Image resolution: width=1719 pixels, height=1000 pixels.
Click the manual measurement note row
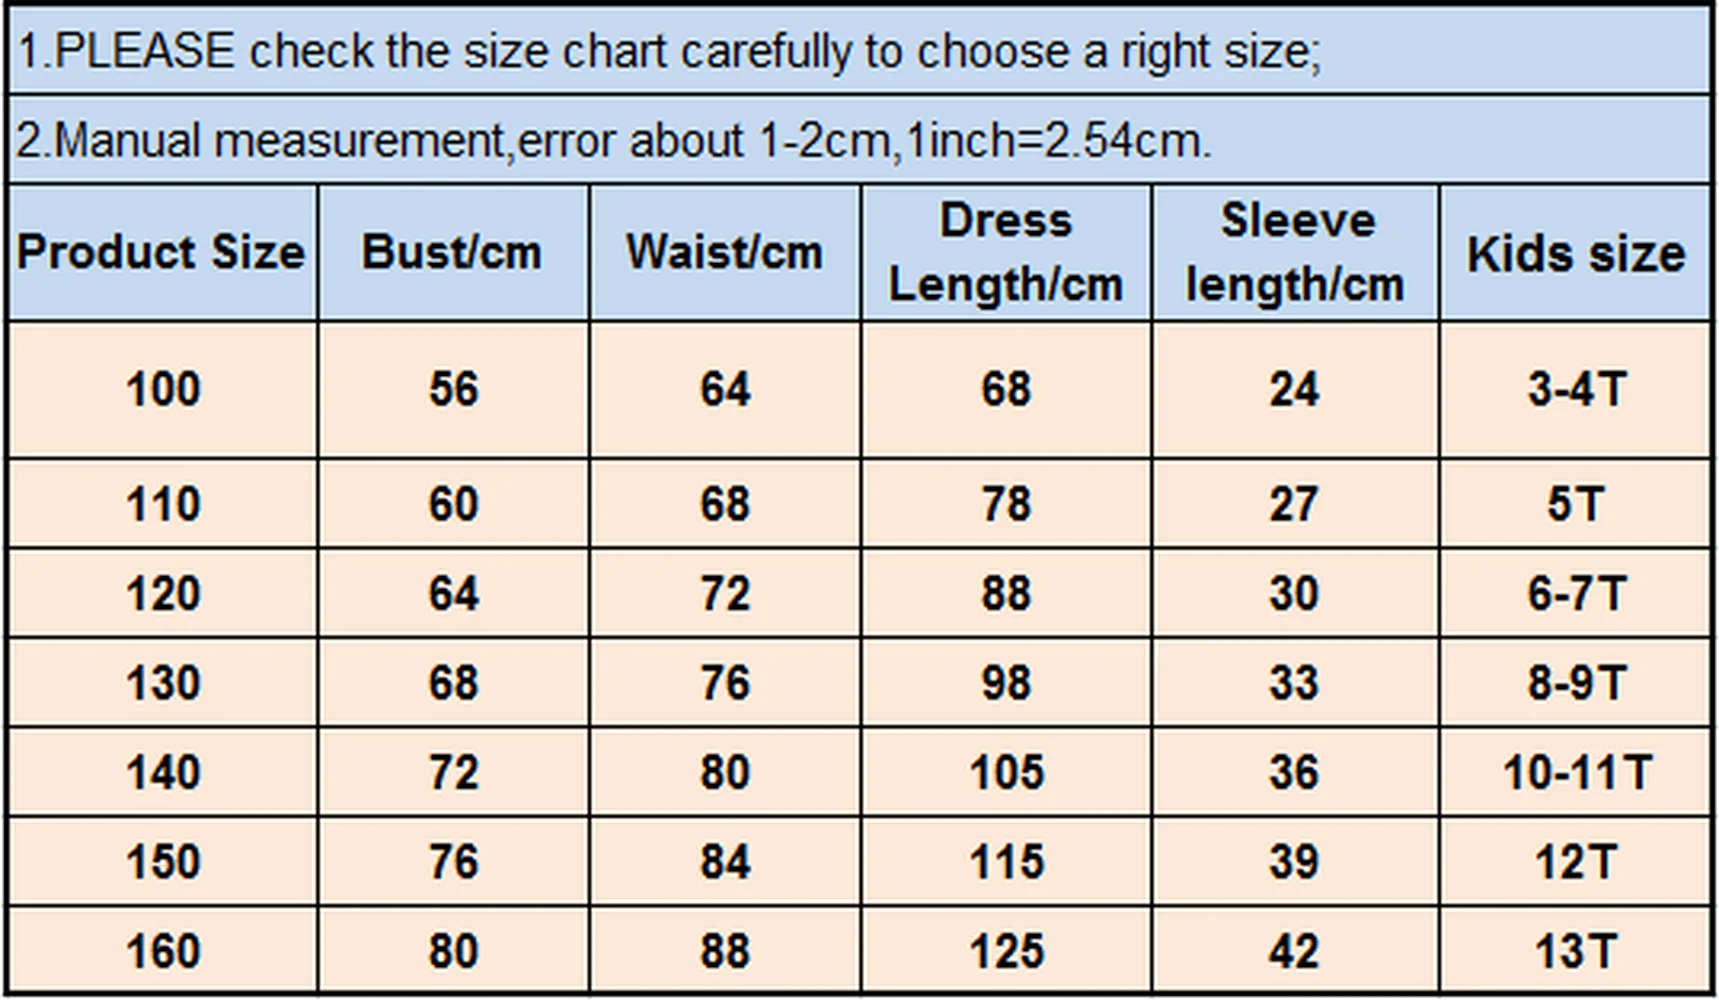click(x=614, y=140)
